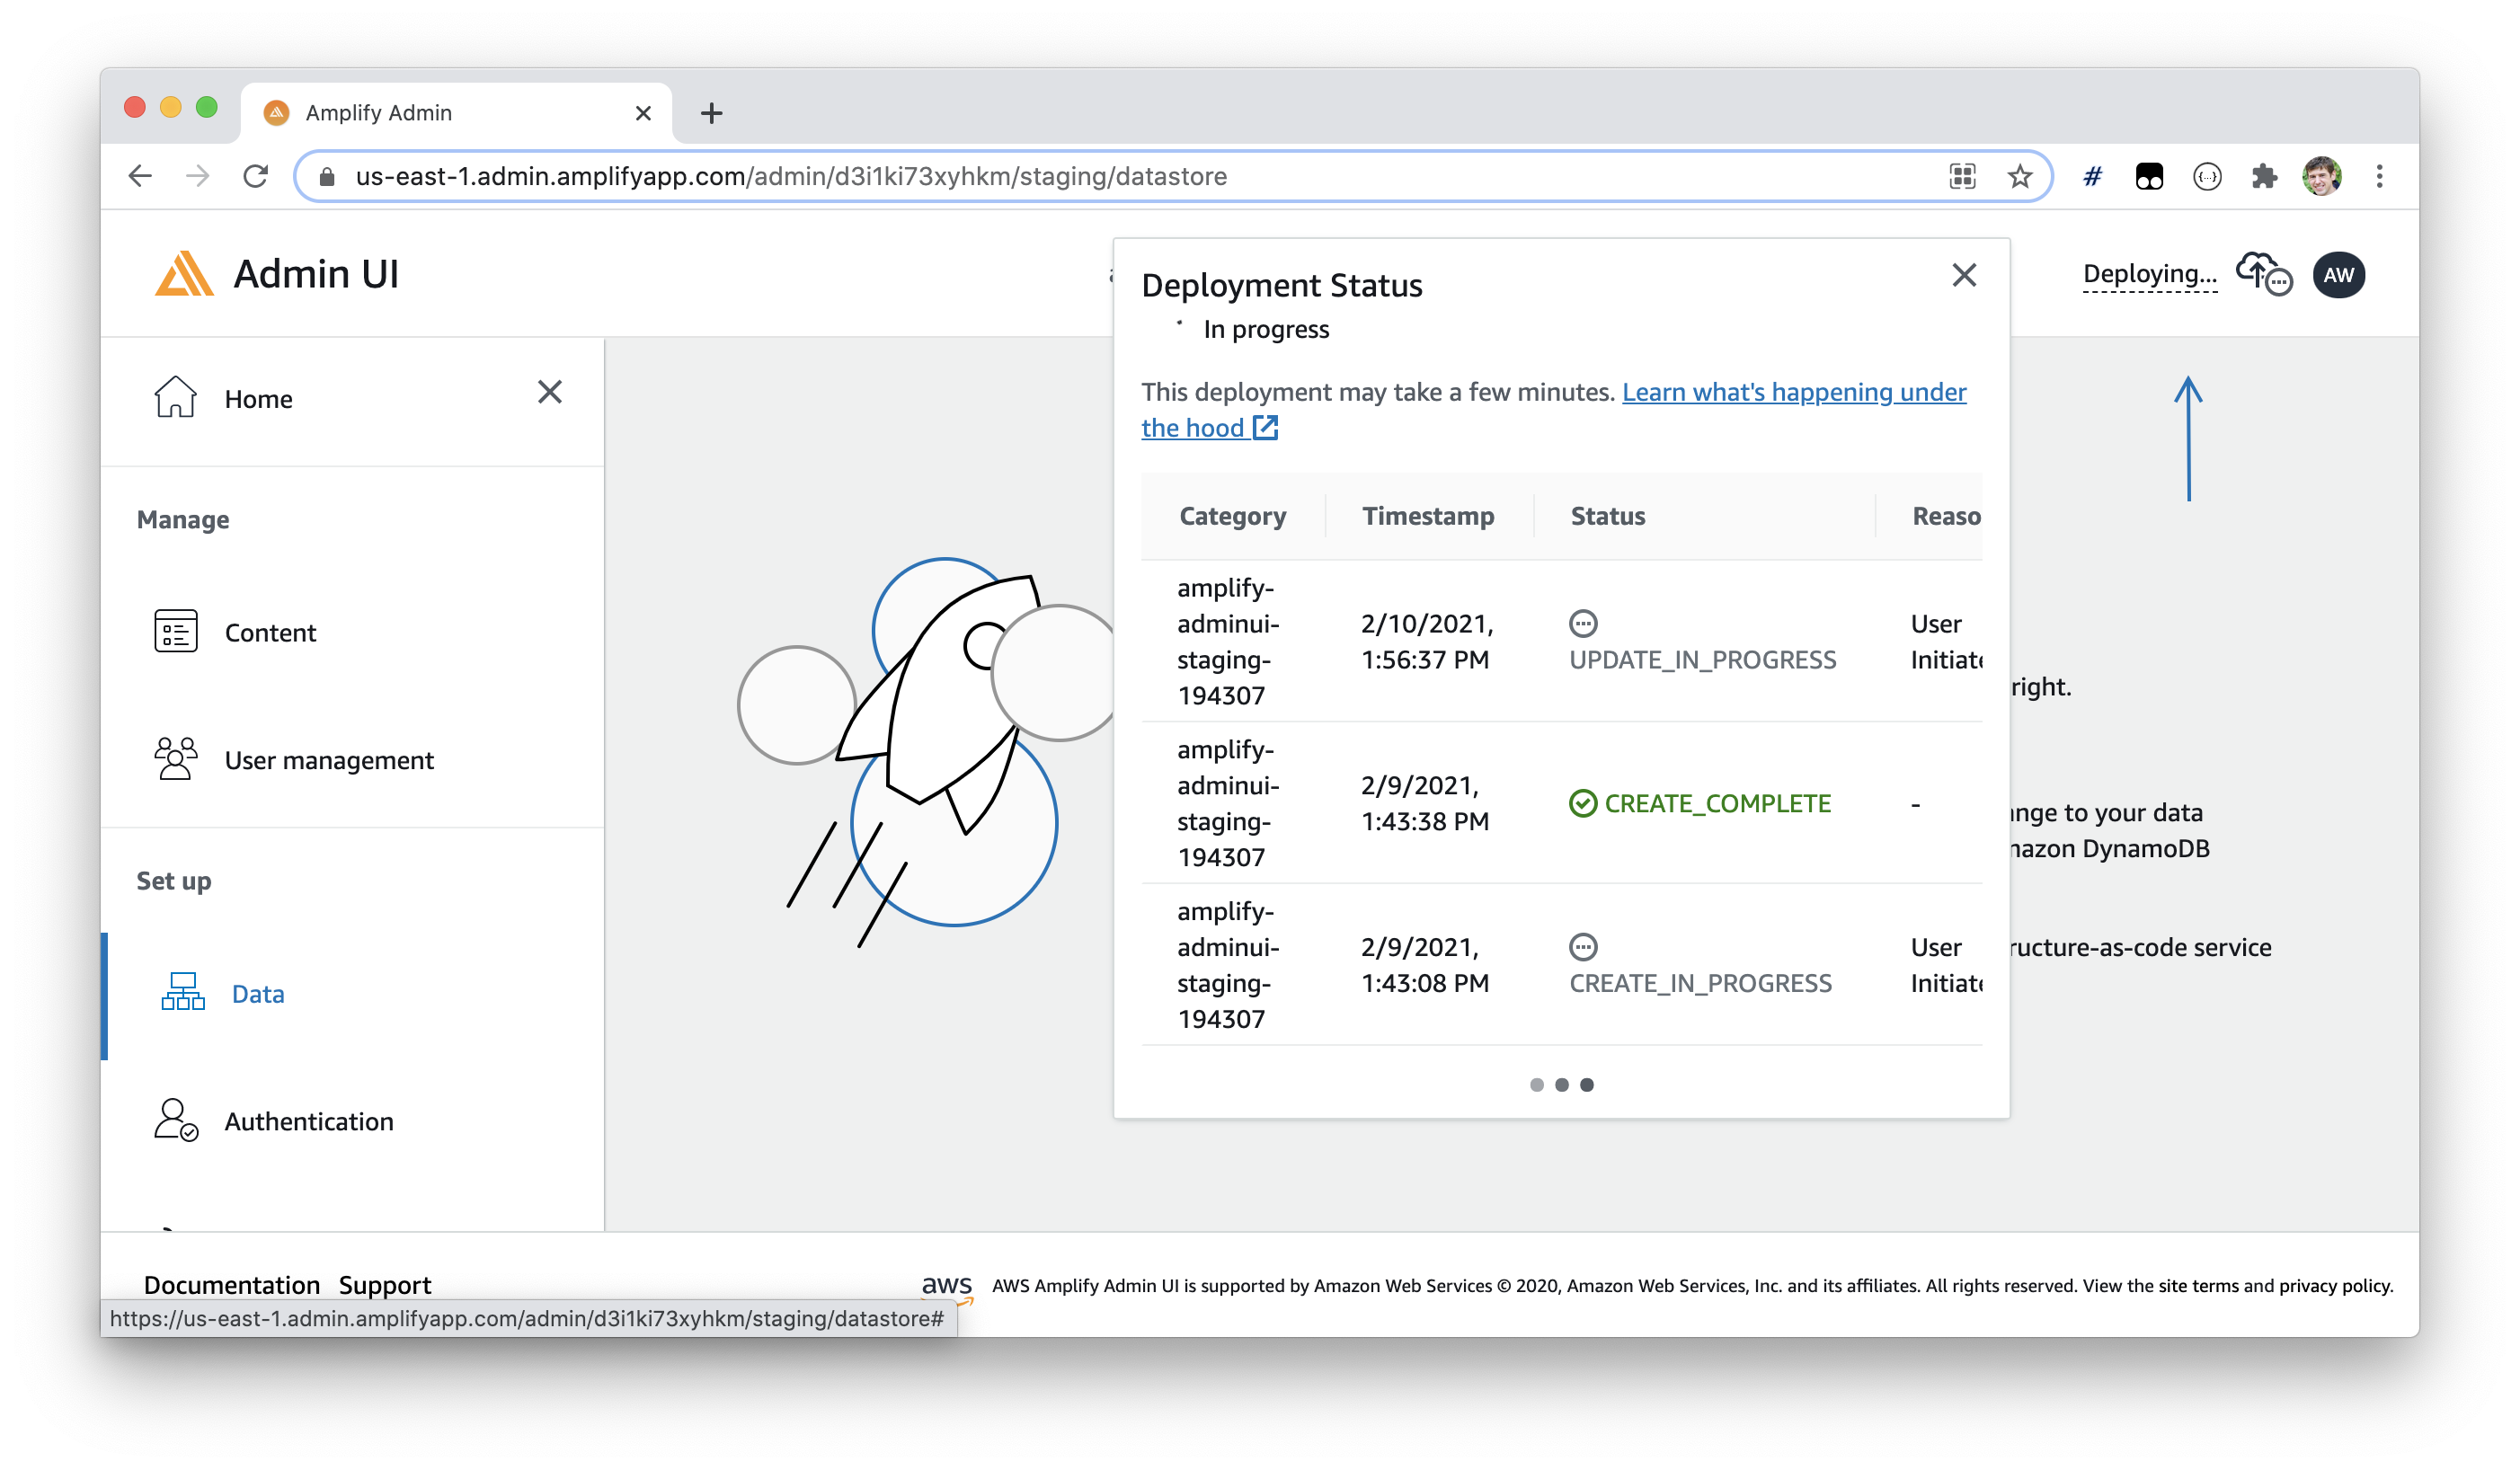Click the Category column header
2520x1470 pixels.
(1233, 516)
